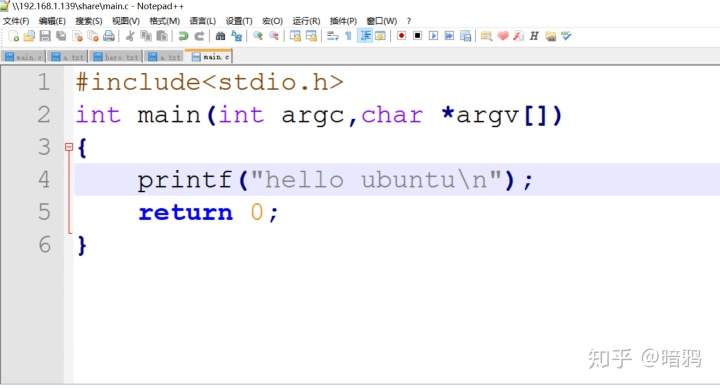Screen dimensions: 720x388
Task: Click the return keyword on line 5
Action: pos(186,213)
